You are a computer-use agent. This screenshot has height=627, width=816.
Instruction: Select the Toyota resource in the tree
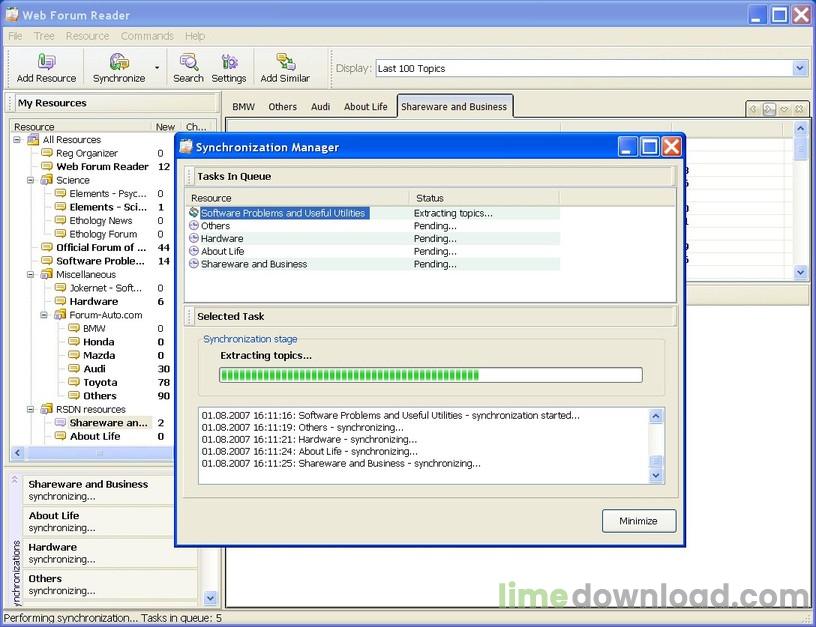coord(100,381)
